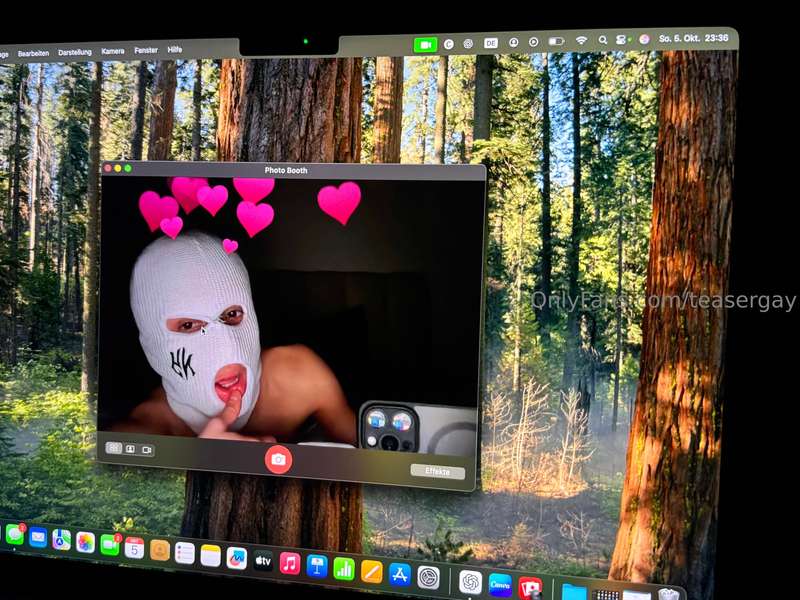Minimize the Photo Booth window
Screen dimensions: 800x600
pyautogui.click(x=118, y=168)
